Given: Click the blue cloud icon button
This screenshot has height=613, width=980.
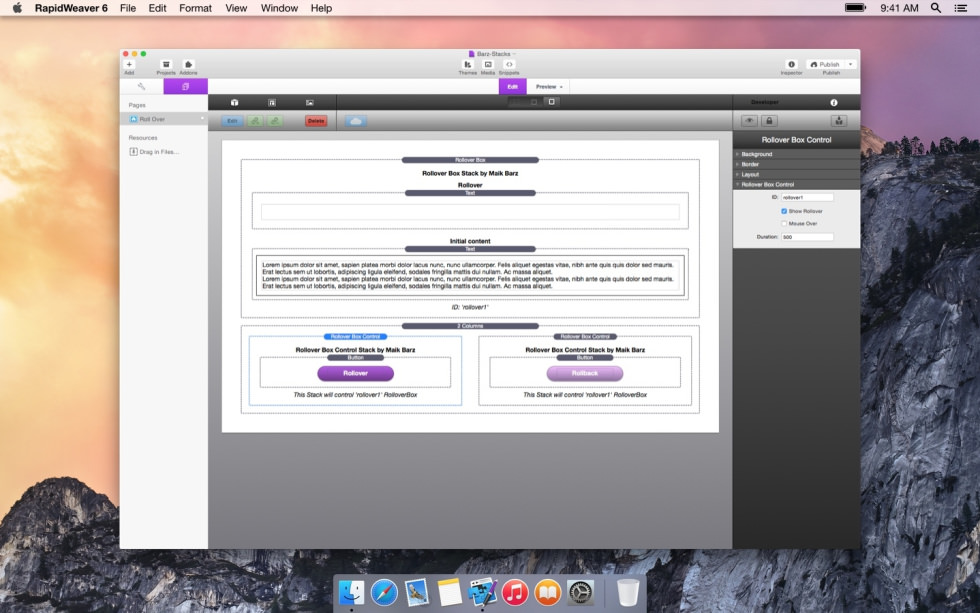Looking at the screenshot, I should point(356,121).
